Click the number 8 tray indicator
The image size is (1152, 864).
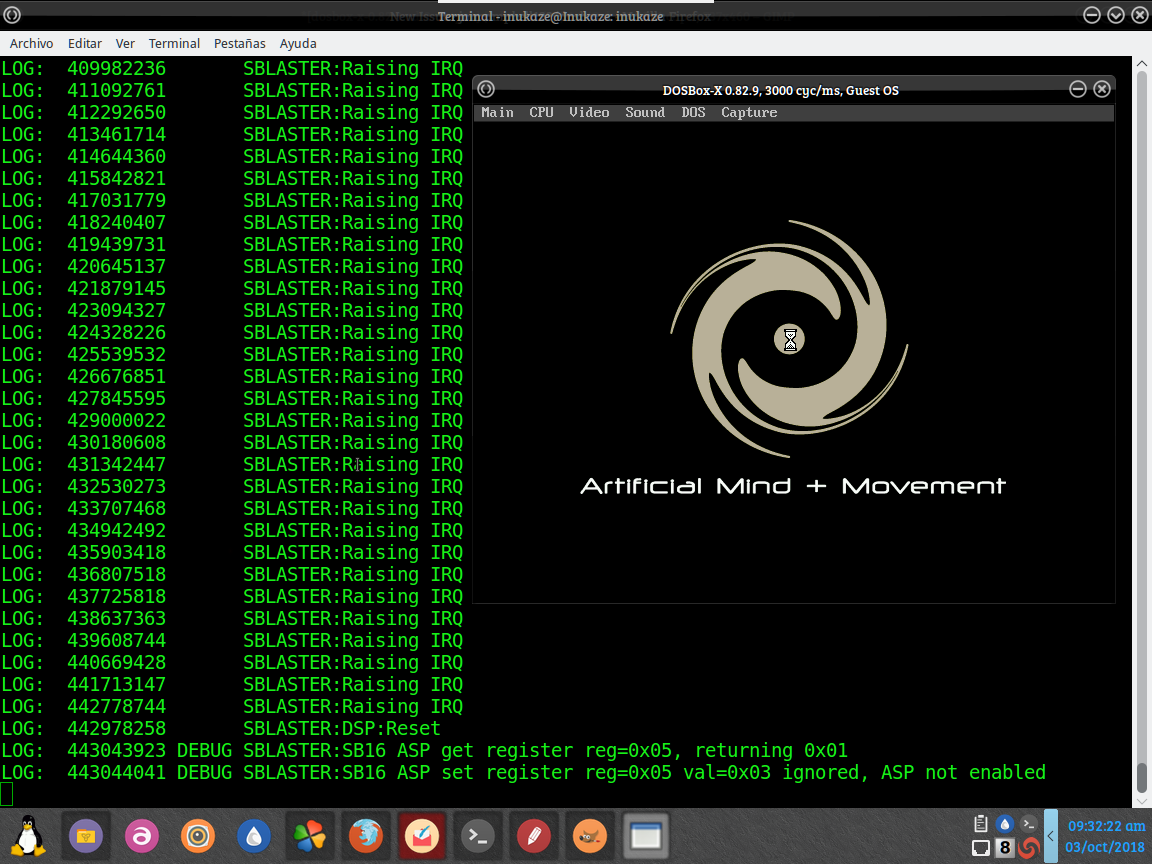[1004, 848]
